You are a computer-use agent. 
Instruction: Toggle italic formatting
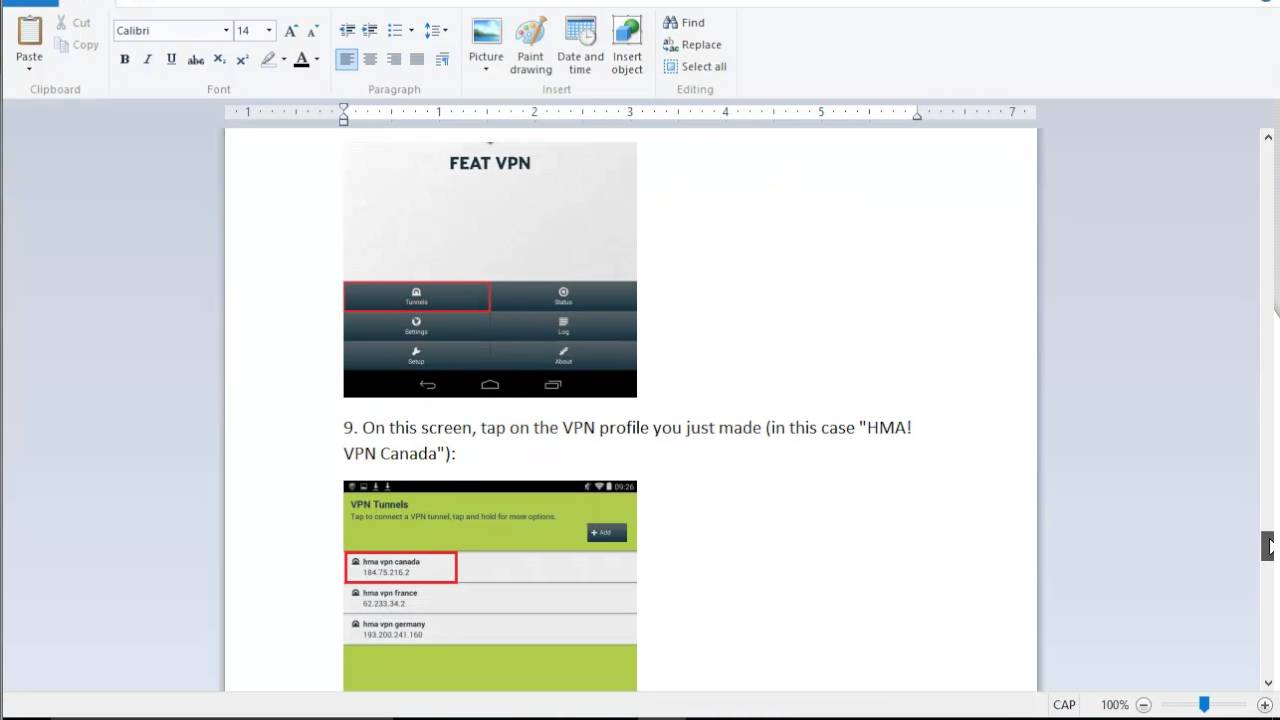coord(148,59)
